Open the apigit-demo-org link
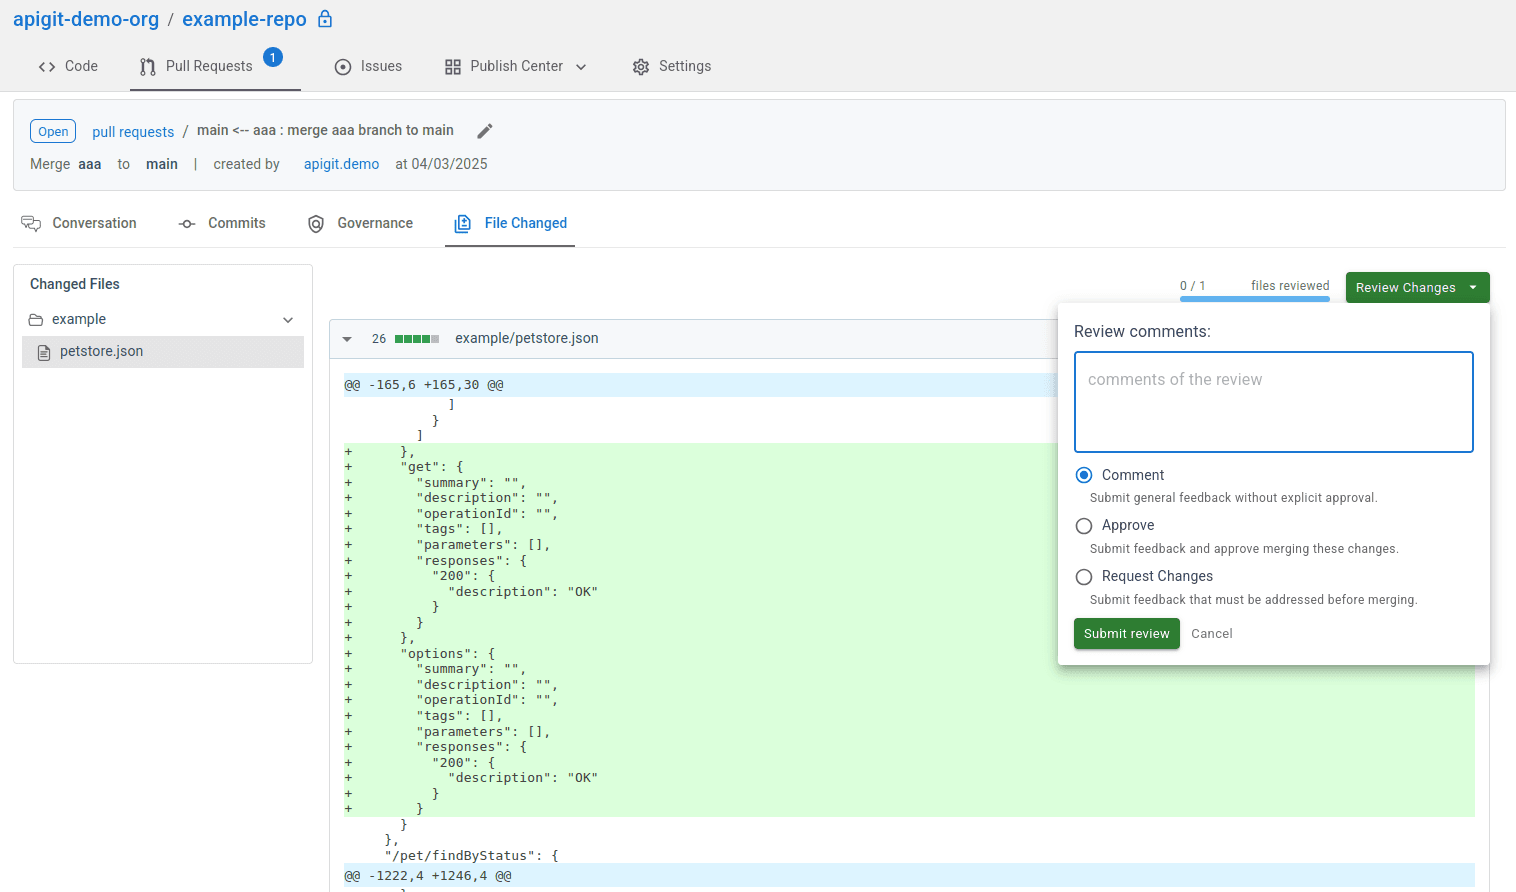This screenshot has height=892, width=1516. click(x=86, y=19)
